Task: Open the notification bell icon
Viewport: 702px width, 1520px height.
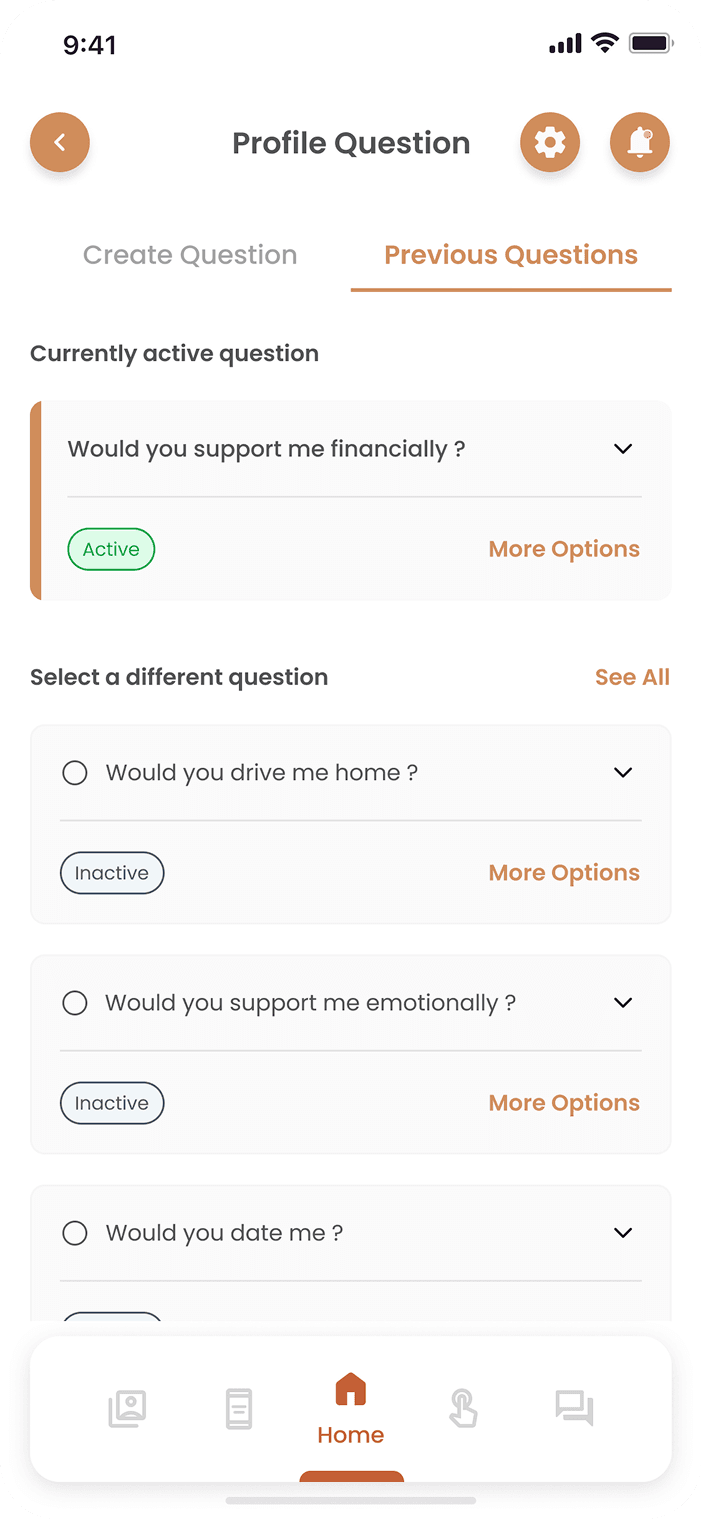Action: tap(640, 142)
